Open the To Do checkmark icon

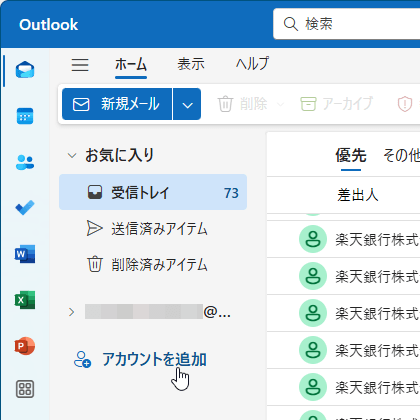tap(25, 208)
